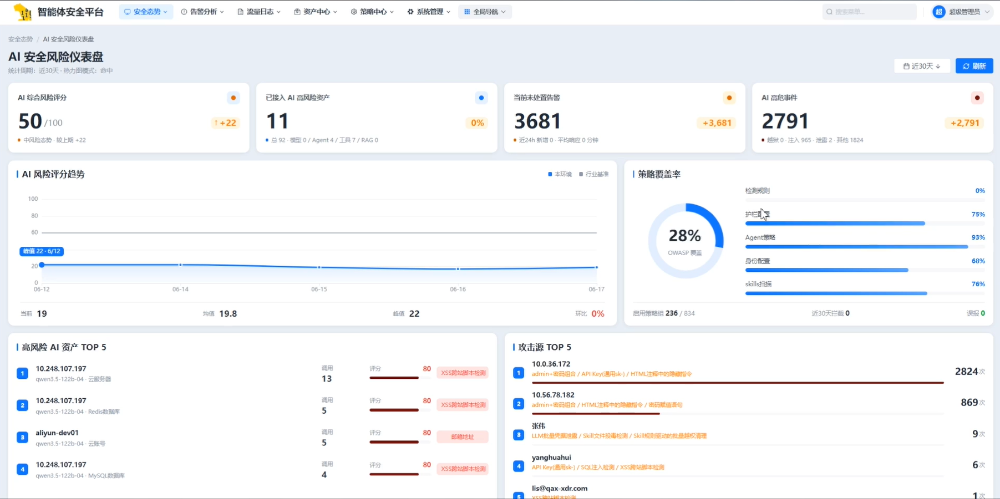Open the 安全态势 top menu
Screen dimensions: 1000x499
146,12
